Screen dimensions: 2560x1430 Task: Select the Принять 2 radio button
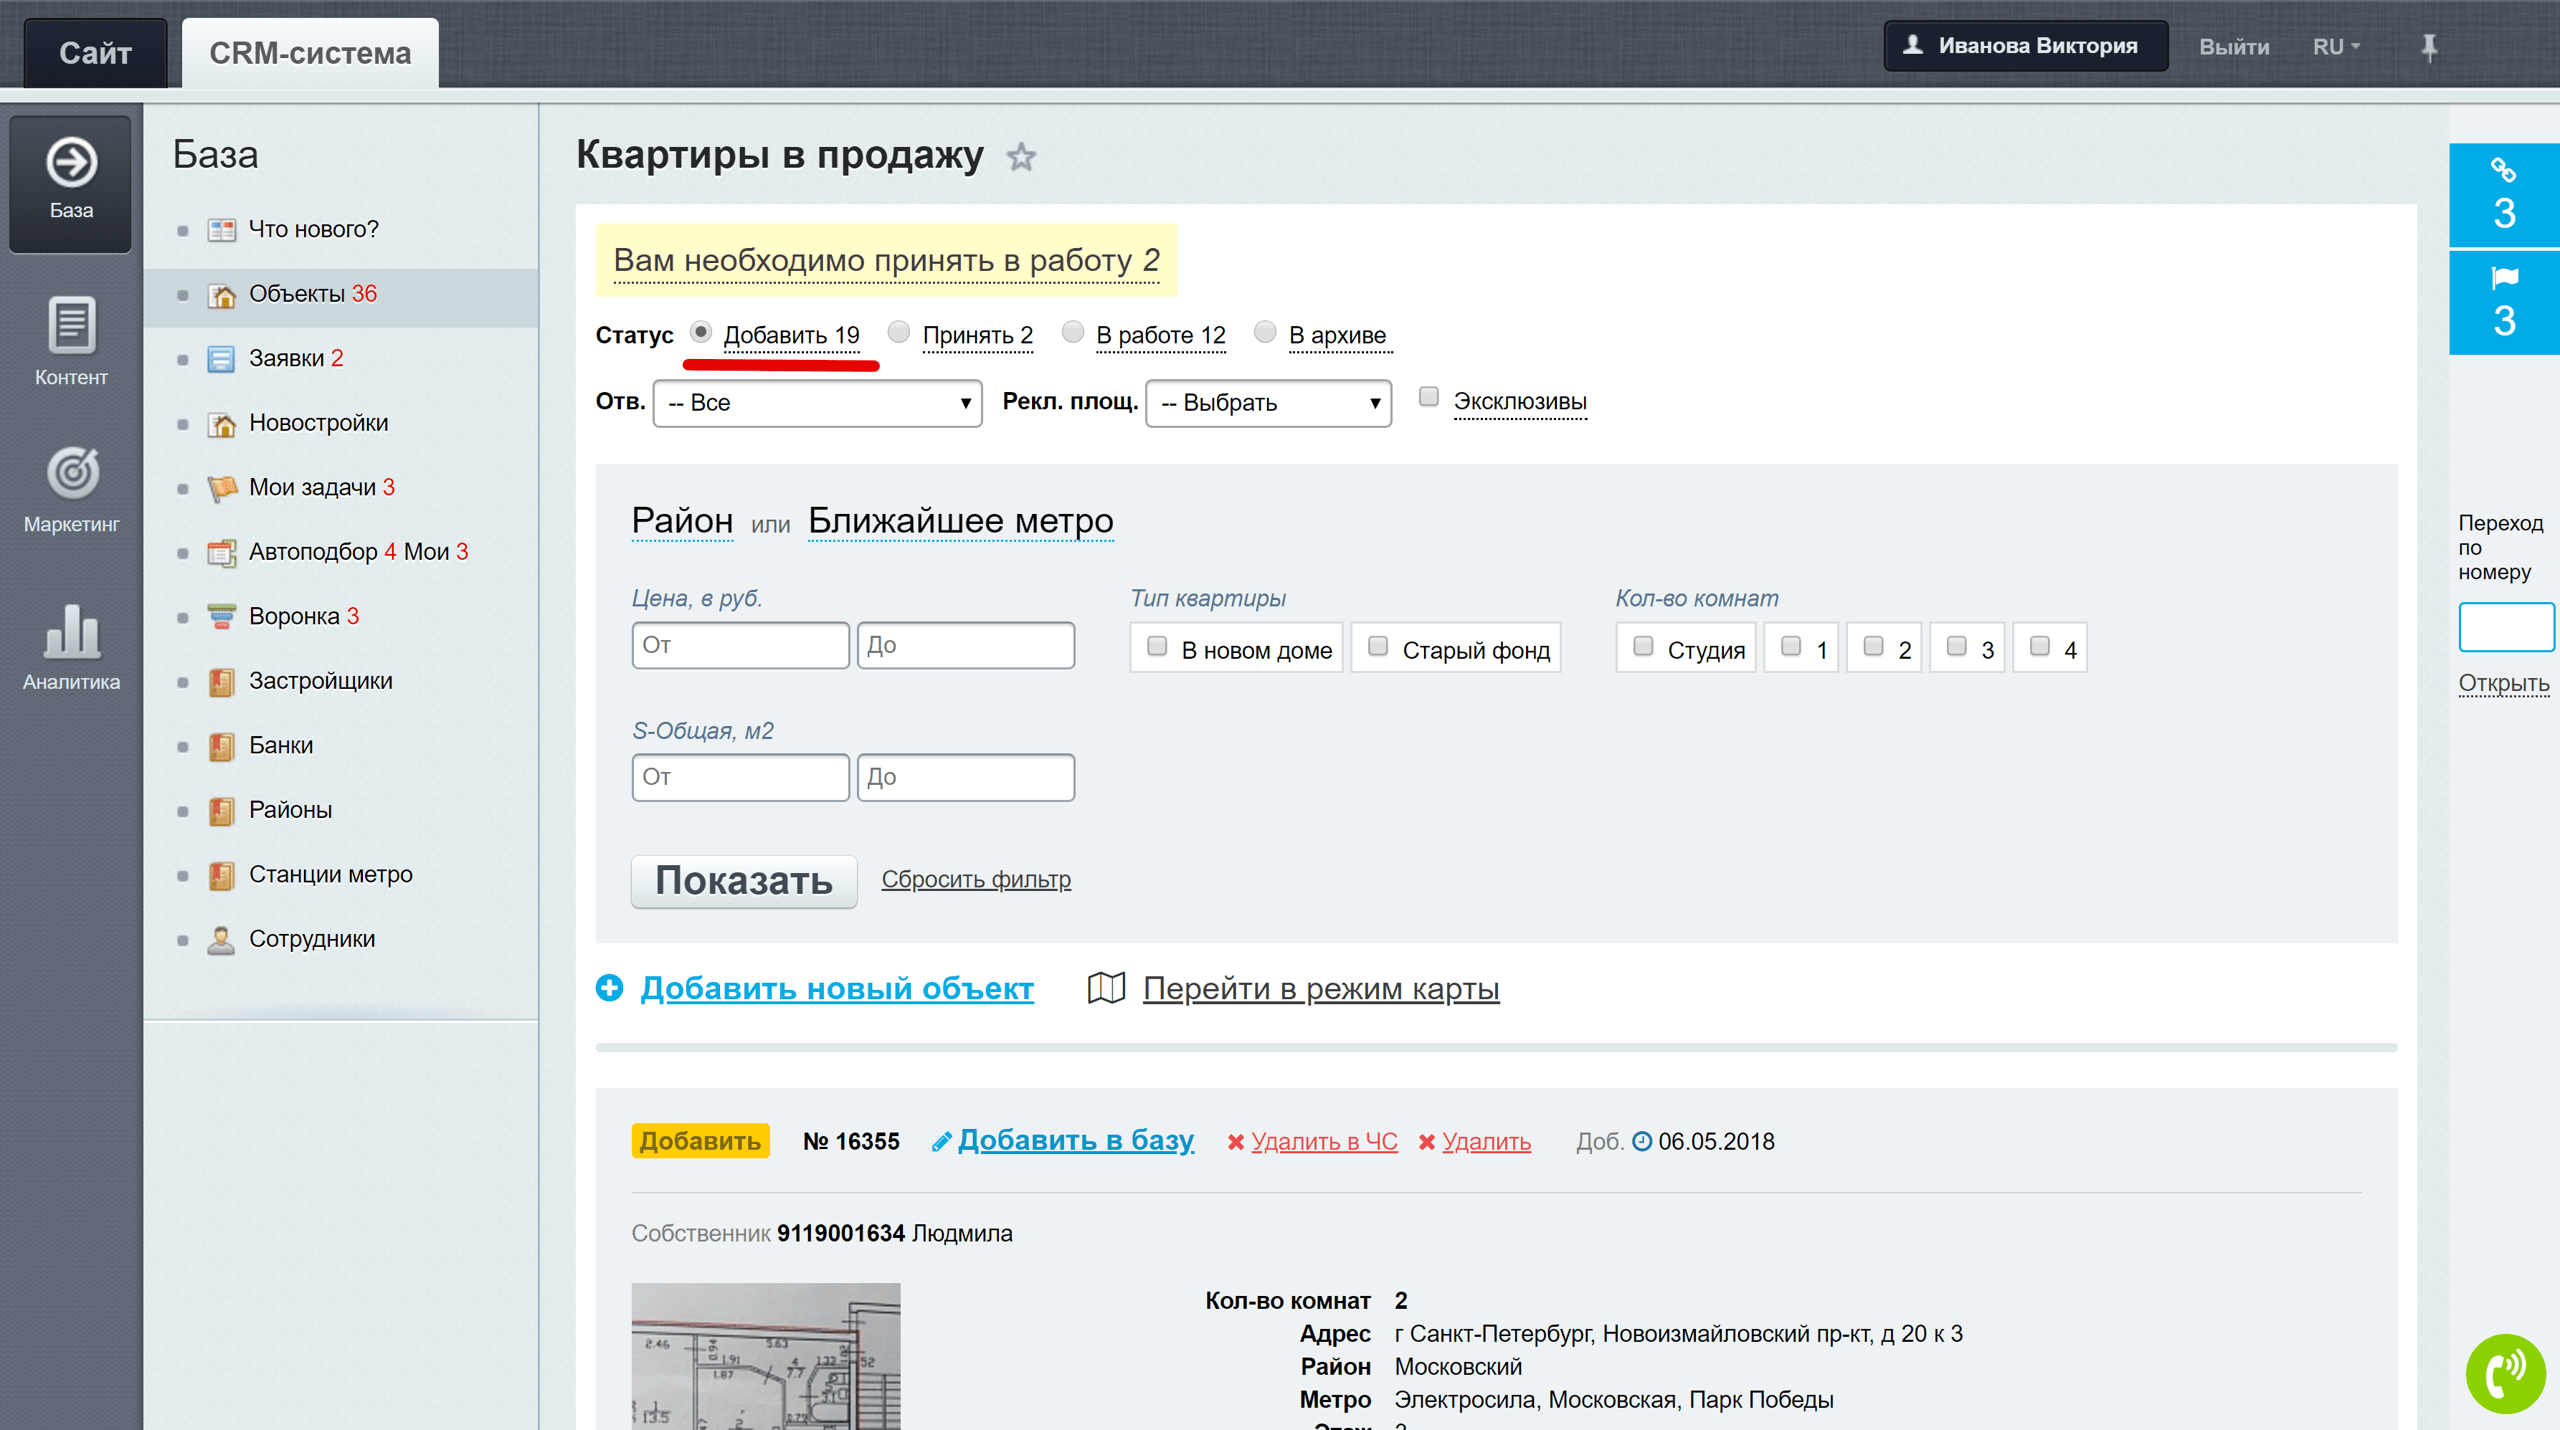pos(898,336)
